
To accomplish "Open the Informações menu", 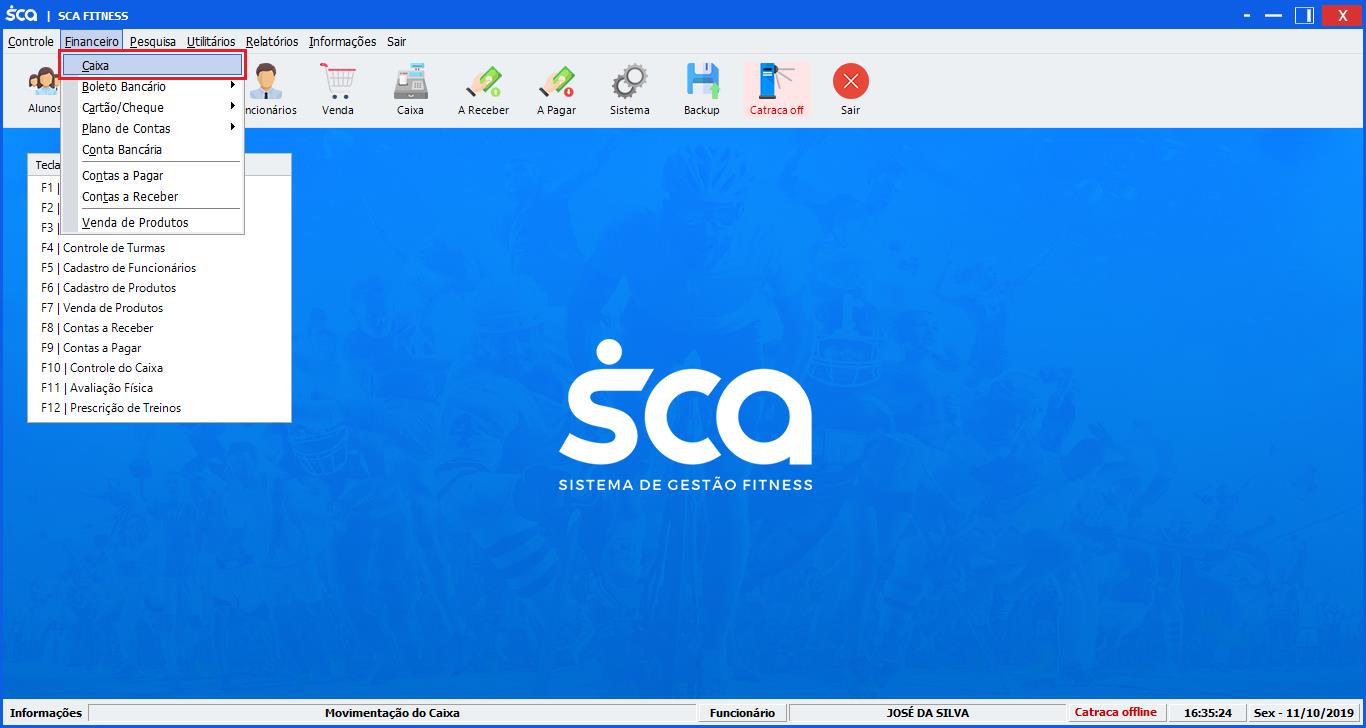I will pyautogui.click(x=342, y=42).
